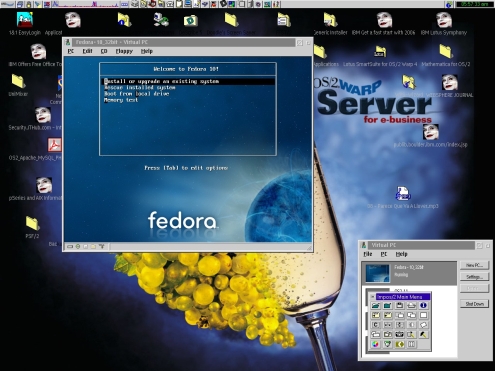The image size is (495, 371).
Task: Select "Rescue installed system" boot option
Action: coord(140,88)
